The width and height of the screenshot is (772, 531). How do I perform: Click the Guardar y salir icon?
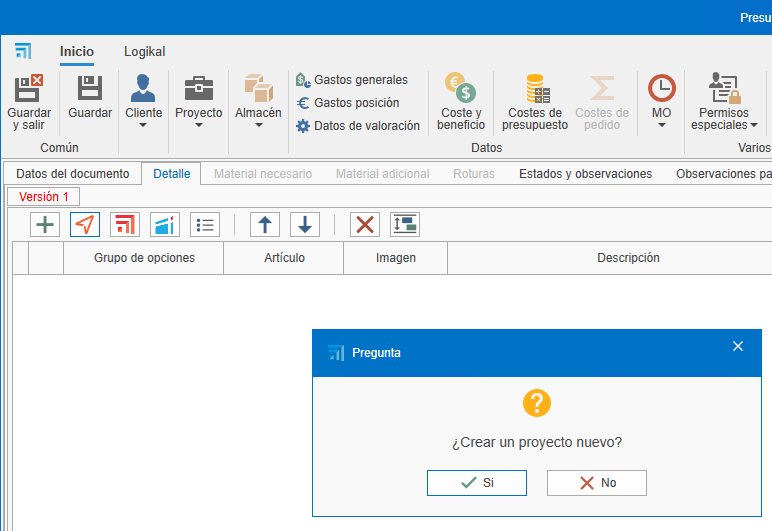29,88
